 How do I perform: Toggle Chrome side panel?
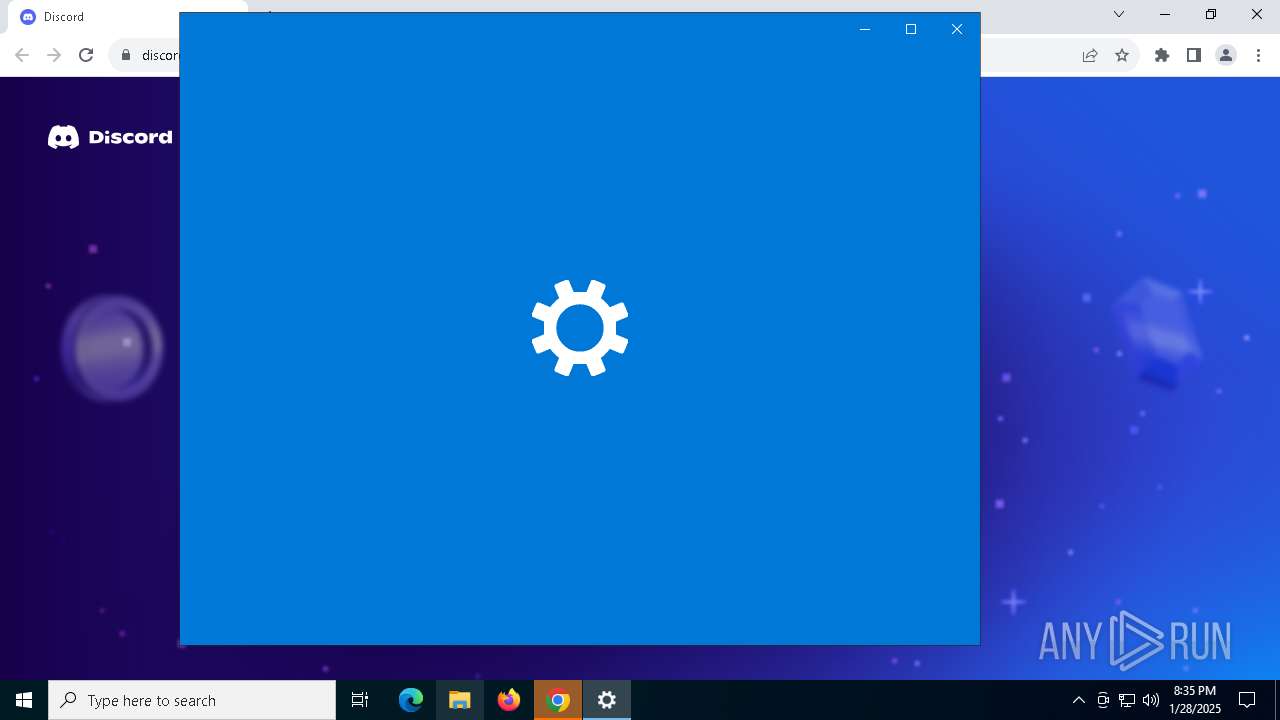click(x=1194, y=55)
